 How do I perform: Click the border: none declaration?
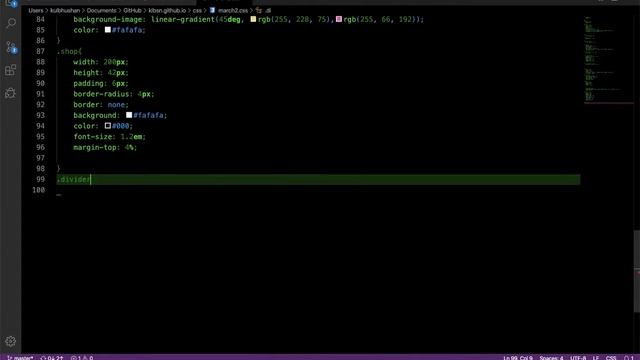(x=101, y=104)
